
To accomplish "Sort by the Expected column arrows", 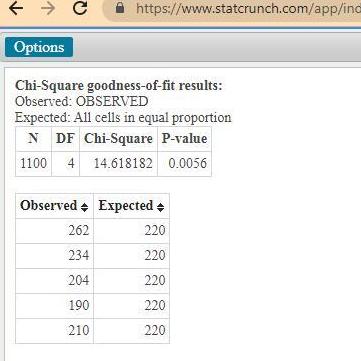I will tap(160, 207).
